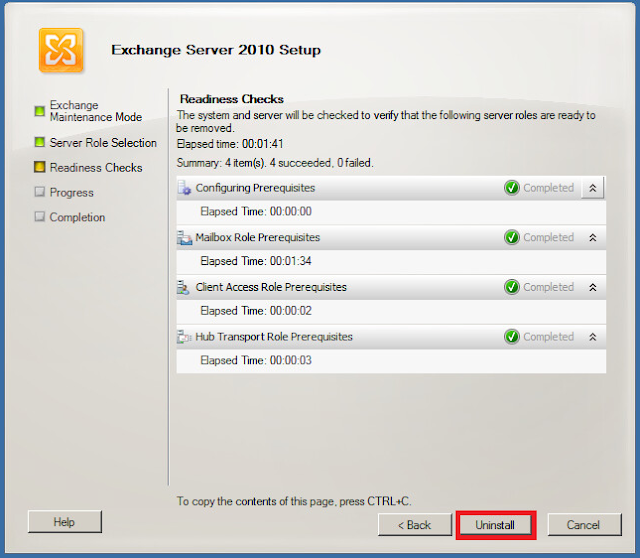Click the press CTRL+C copy hint text
640x558 pixels.
click(293, 501)
